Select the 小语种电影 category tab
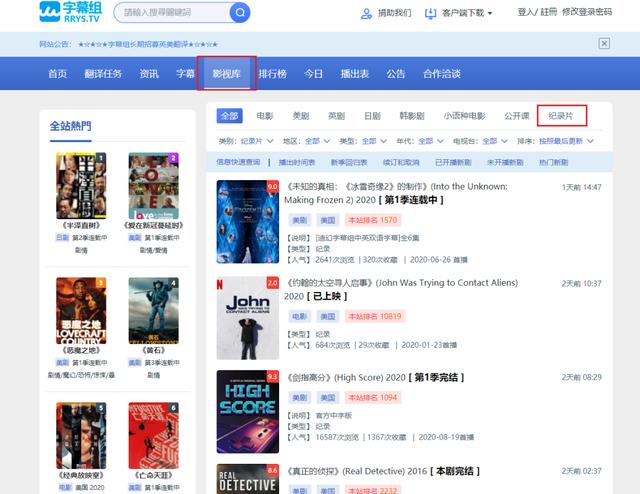Screen dimensions: 640x494 (464, 116)
